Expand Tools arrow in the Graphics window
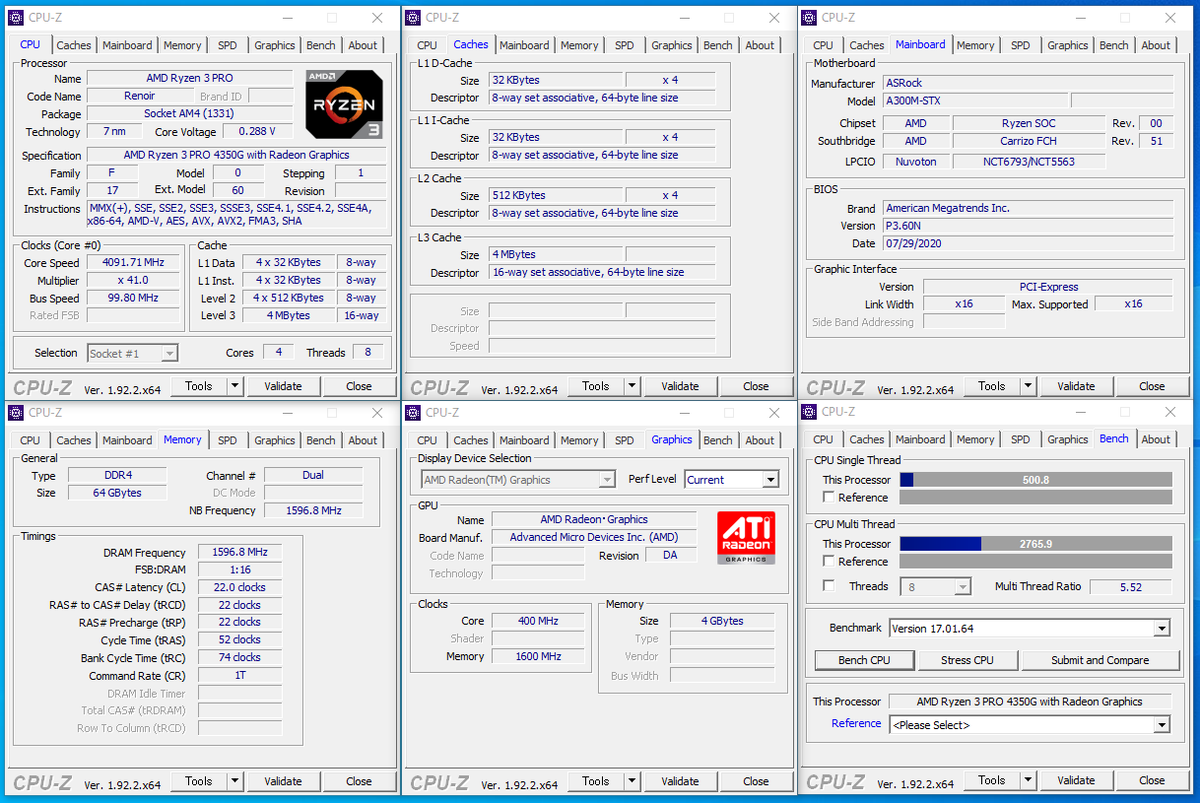 click(632, 781)
